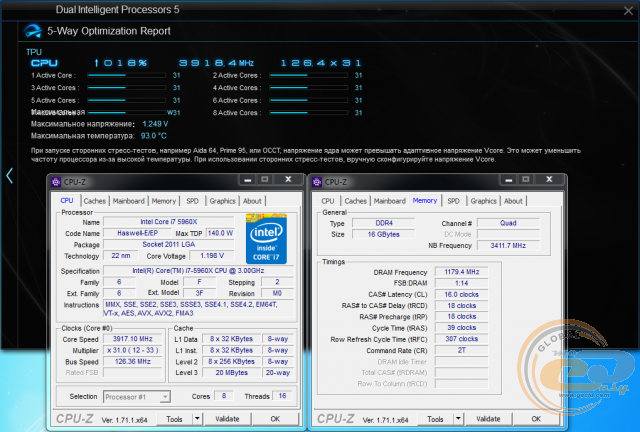Image resolution: width=640 pixels, height=432 pixels.
Task: Close the left CPU-Z window
Action: [x=288, y=180]
